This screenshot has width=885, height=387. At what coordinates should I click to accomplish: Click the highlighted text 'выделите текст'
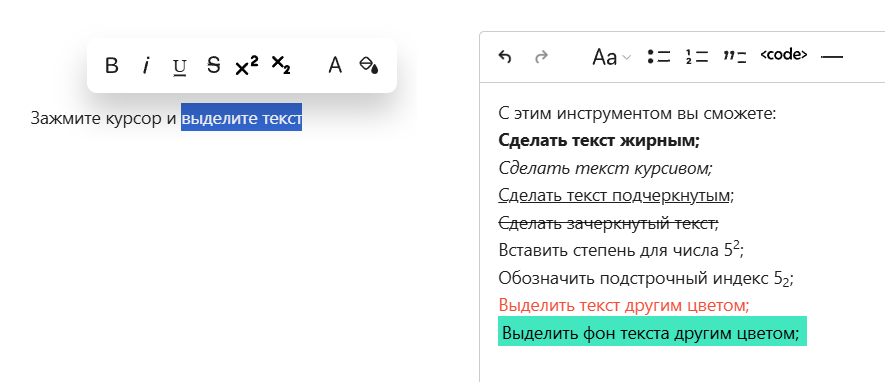[242, 117]
